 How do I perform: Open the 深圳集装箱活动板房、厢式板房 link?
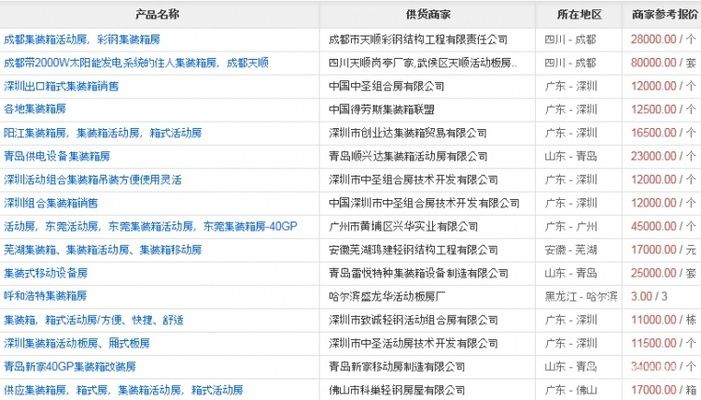(77, 343)
